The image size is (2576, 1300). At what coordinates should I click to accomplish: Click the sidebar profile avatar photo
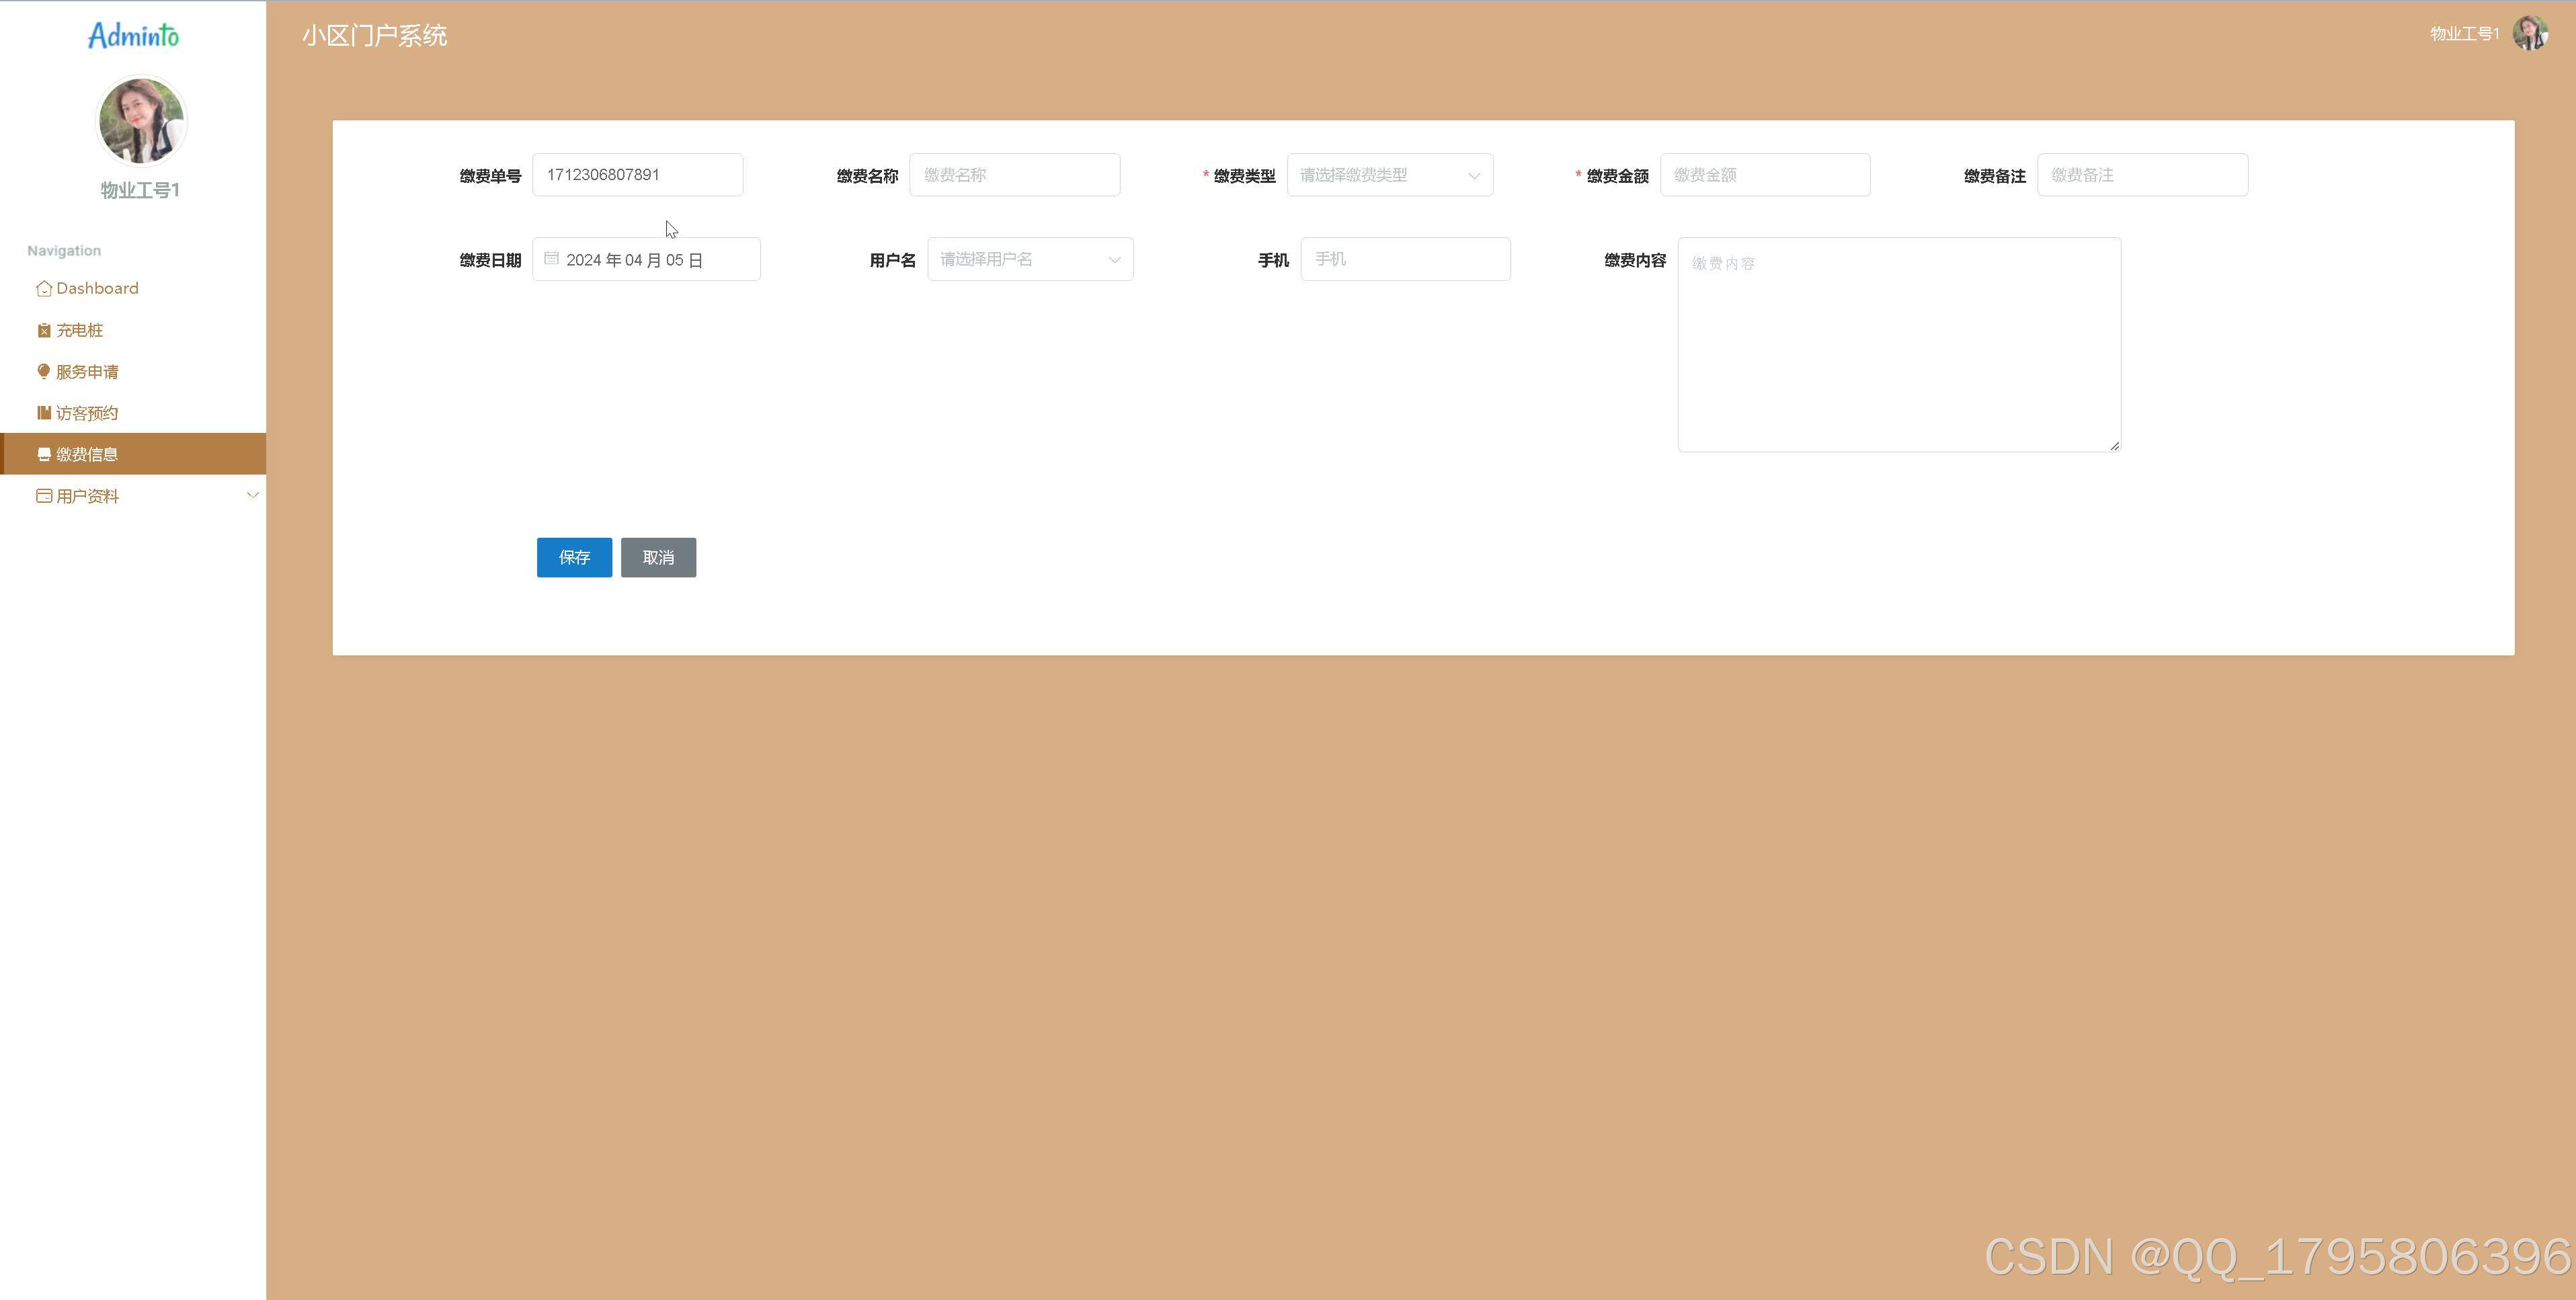click(141, 121)
